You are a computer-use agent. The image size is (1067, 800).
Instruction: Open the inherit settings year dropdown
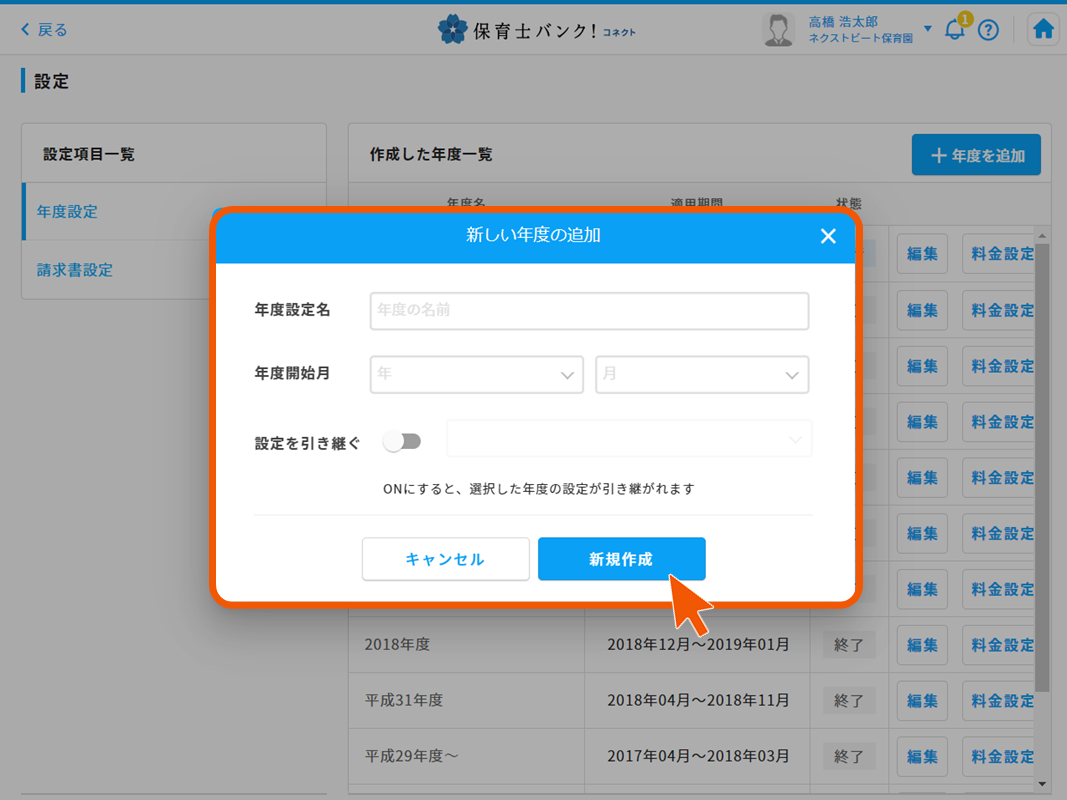click(629, 439)
